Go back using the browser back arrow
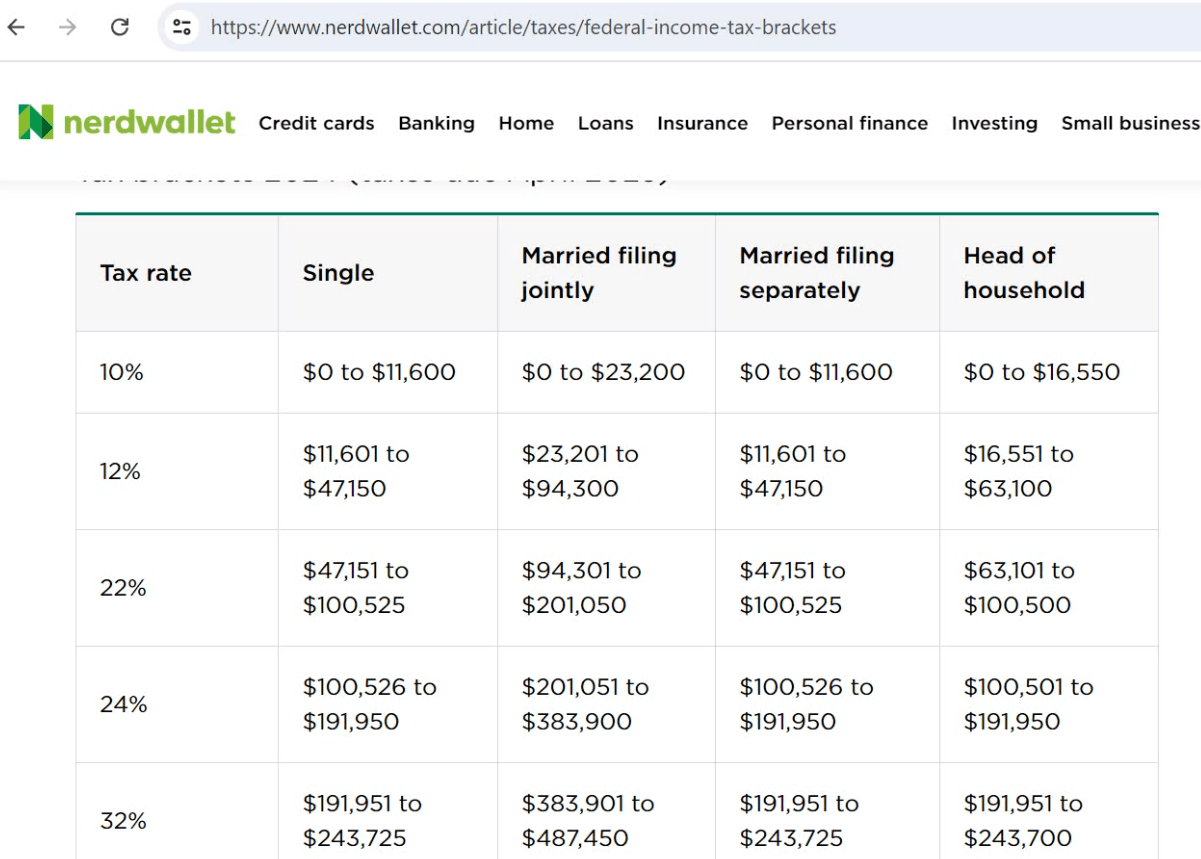Viewport: 1201px width, 859px height. tap(16, 27)
